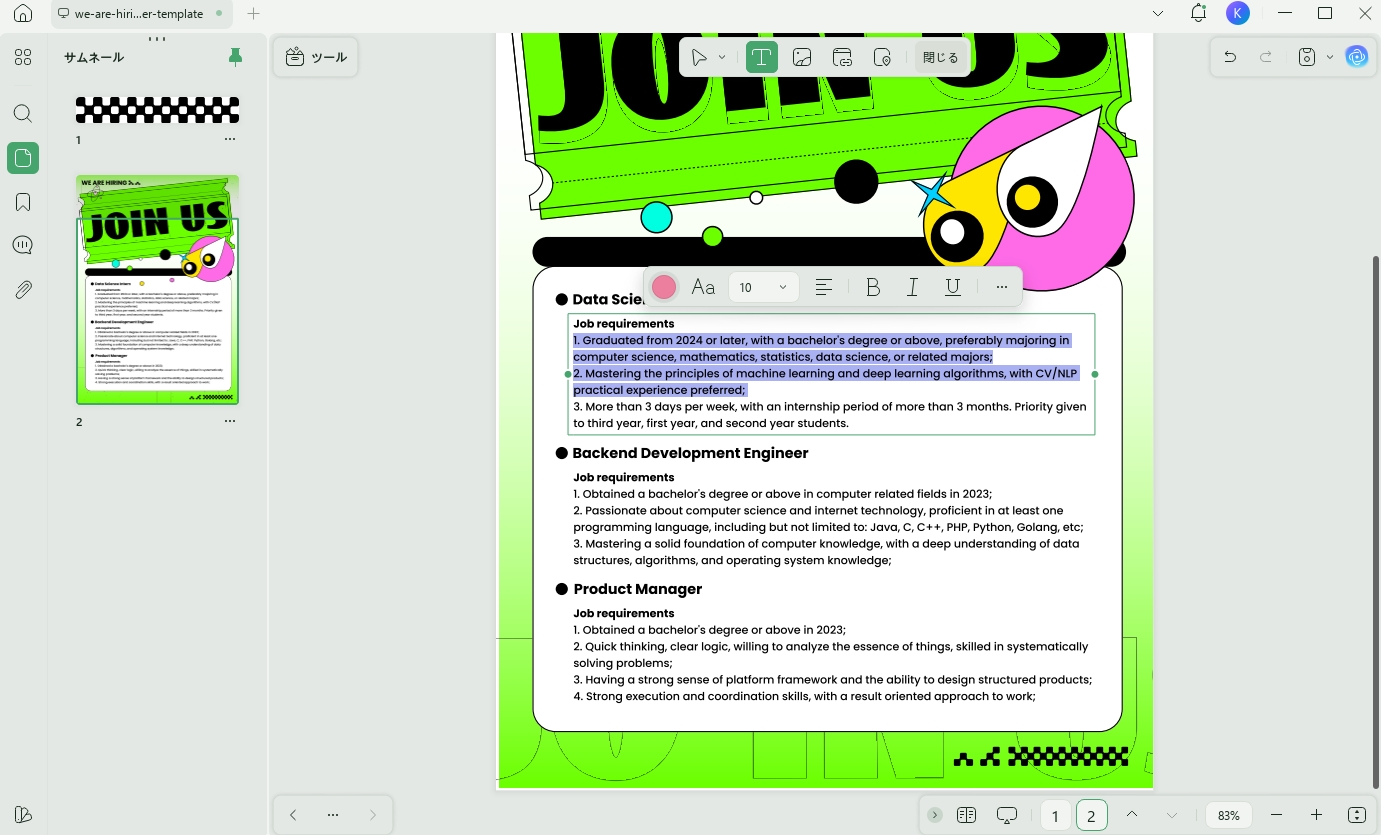Open options menu for thumbnail page 2
The height and width of the screenshot is (835, 1381).
(x=230, y=422)
